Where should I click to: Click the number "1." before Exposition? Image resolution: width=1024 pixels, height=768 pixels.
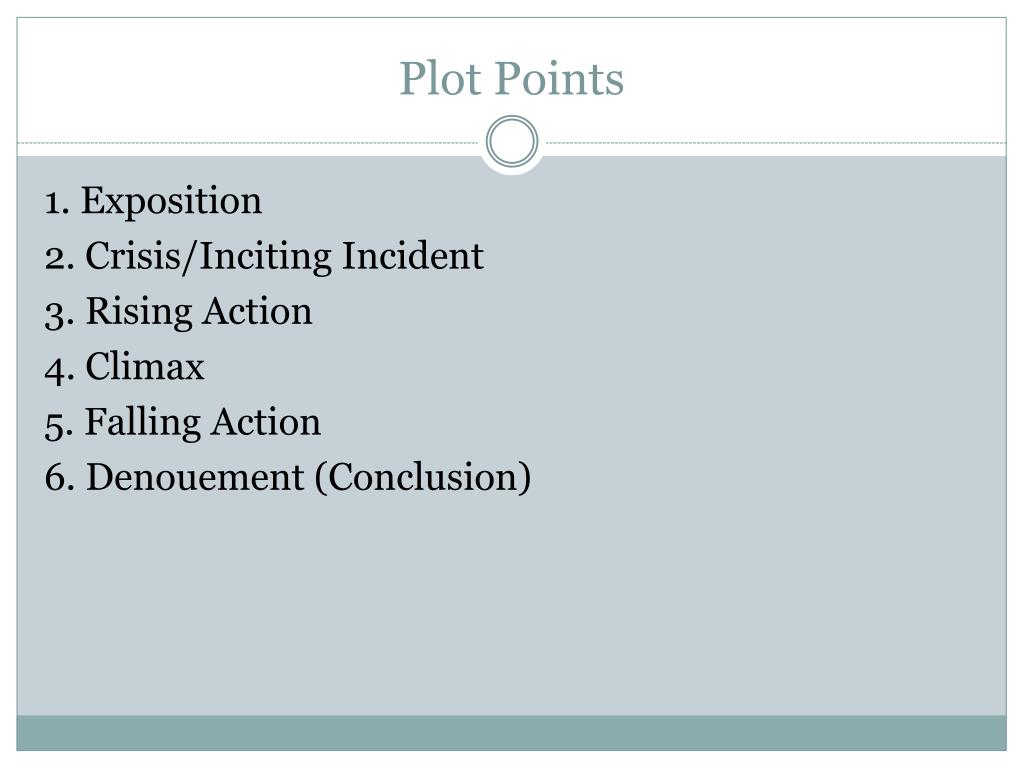pyautogui.click(x=57, y=202)
